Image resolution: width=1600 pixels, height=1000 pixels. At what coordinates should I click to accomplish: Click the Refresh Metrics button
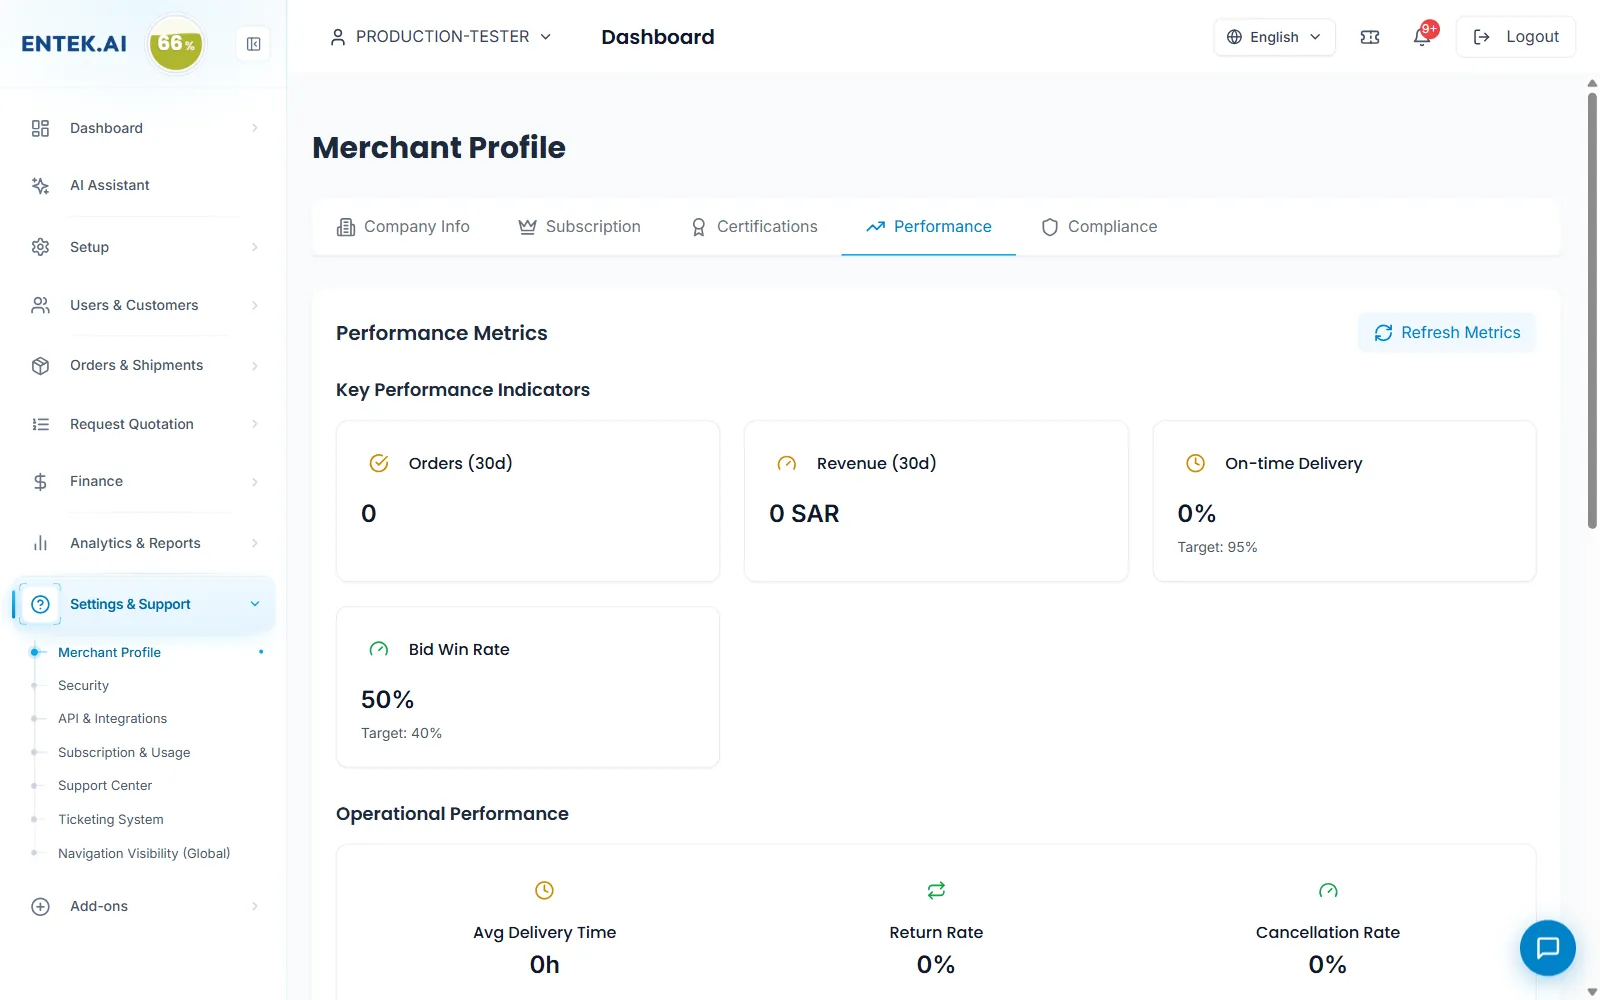pyautogui.click(x=1447, y=333)
